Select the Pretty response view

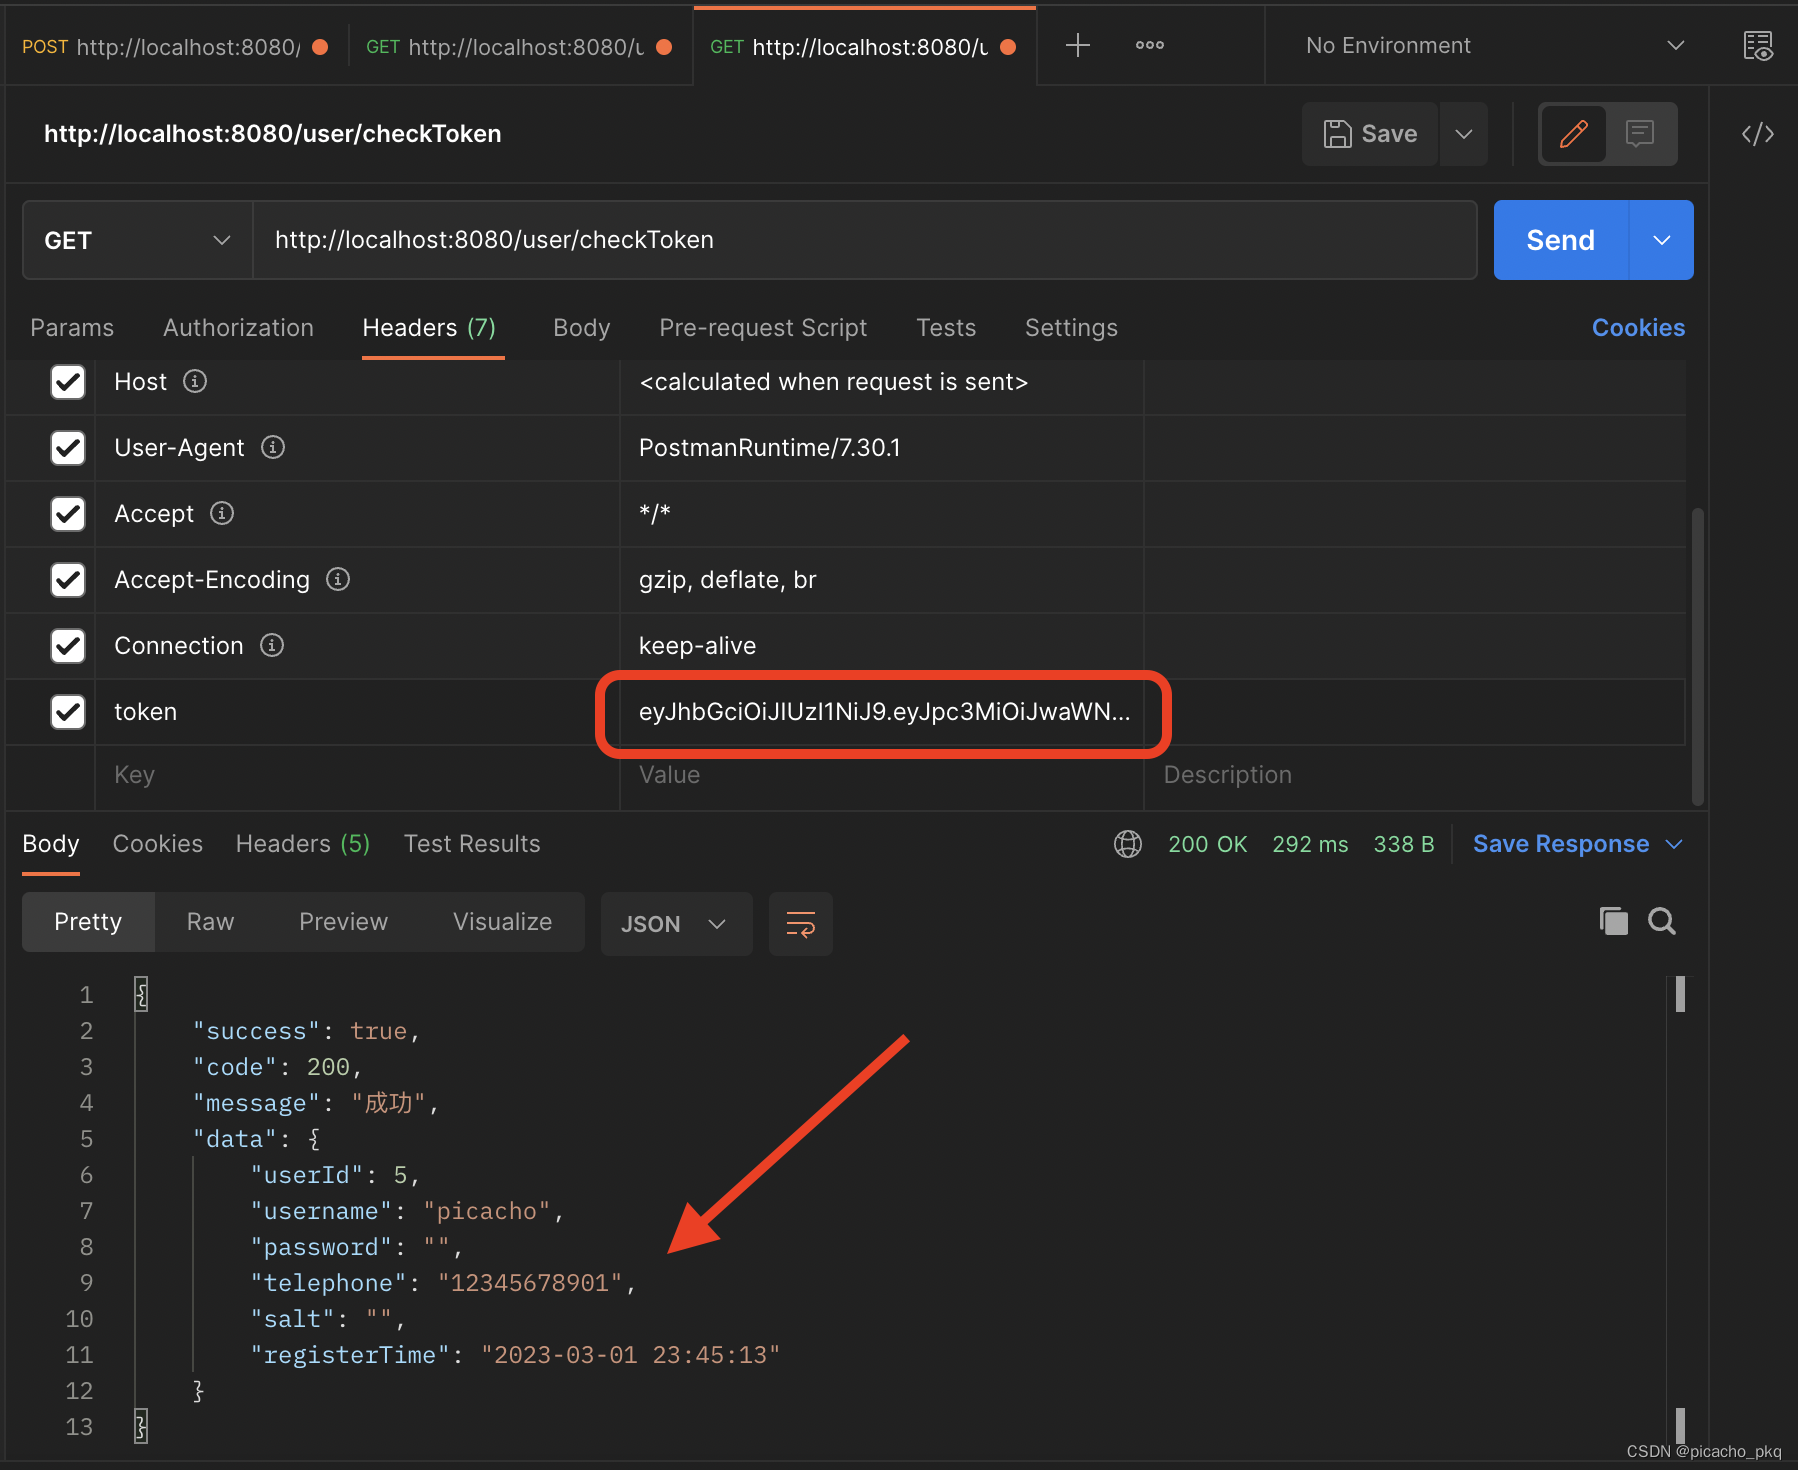[x=88, y=922]
